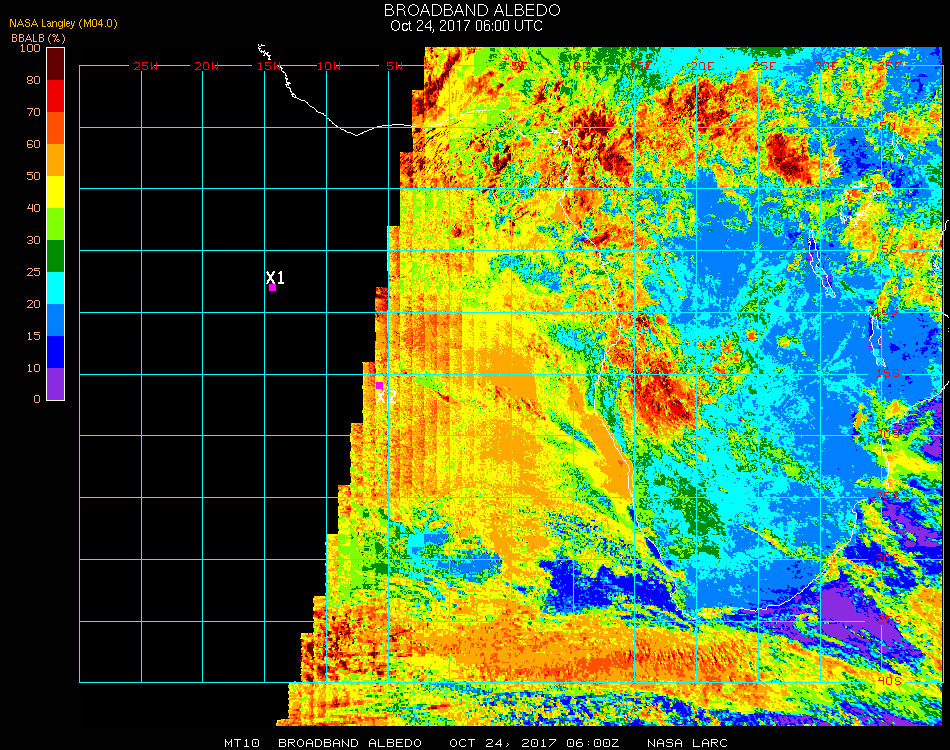Click the 'BROADBAND ALBEDO' title at top

tap(472, 10)
